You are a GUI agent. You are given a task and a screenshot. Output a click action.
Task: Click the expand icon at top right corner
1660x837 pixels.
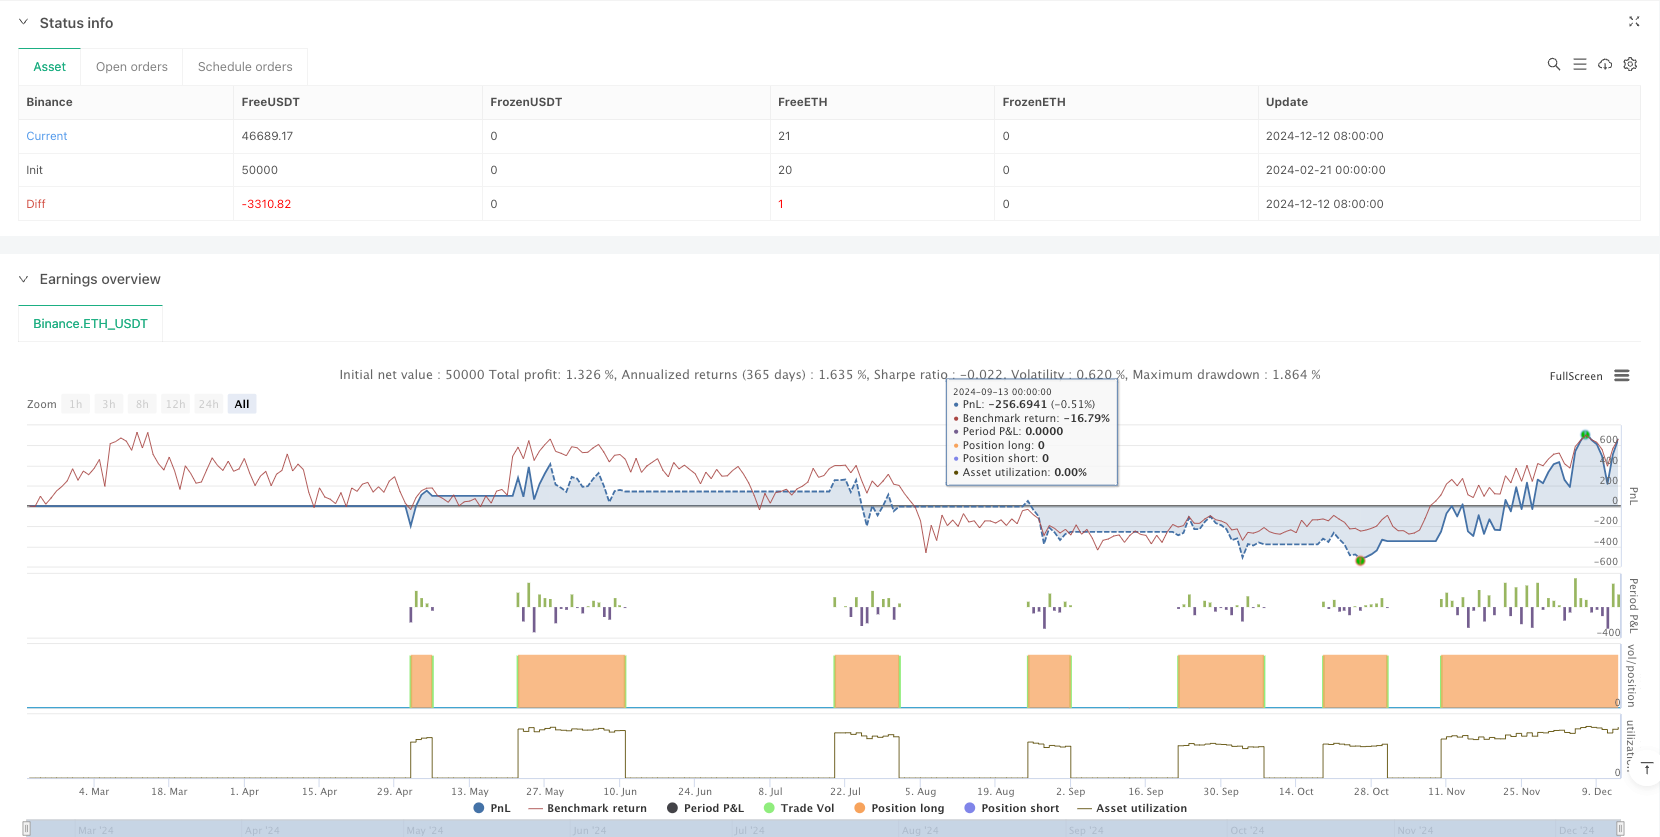point(1634,22)
